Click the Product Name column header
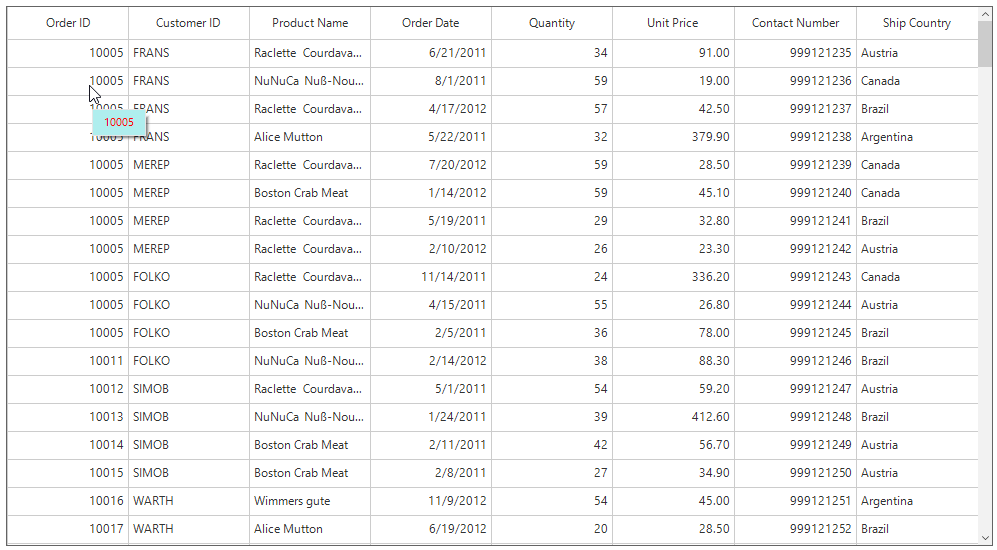 (310, 23)
